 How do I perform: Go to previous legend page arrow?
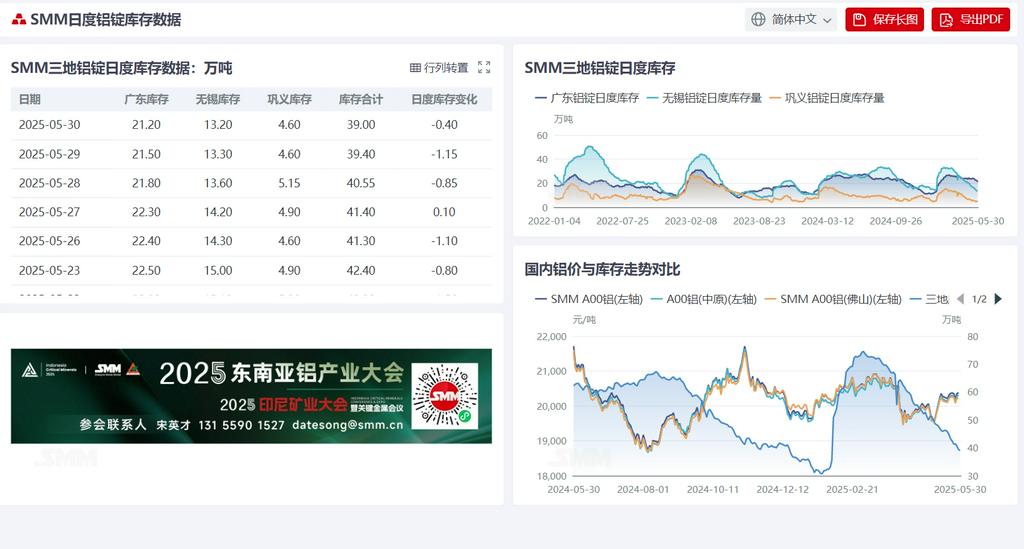click(x=960, y=299)
